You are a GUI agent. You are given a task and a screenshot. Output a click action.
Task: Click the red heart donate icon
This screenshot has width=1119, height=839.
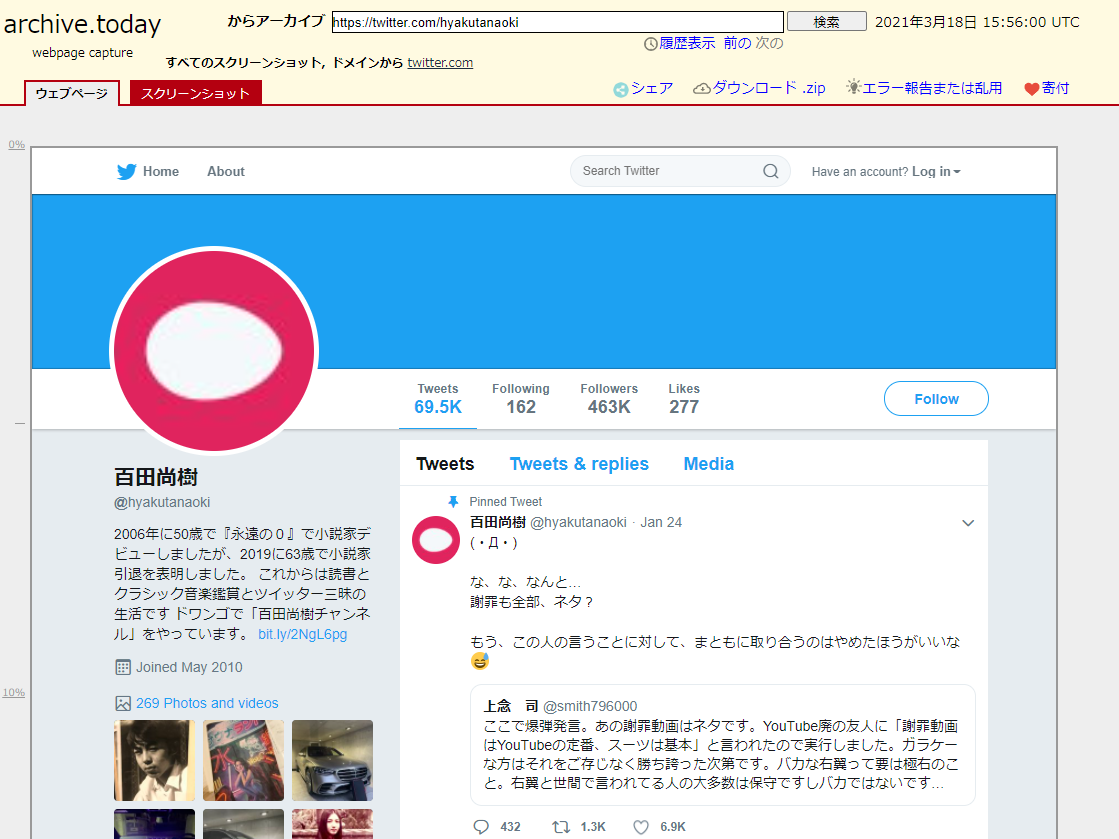point(1032,89)
